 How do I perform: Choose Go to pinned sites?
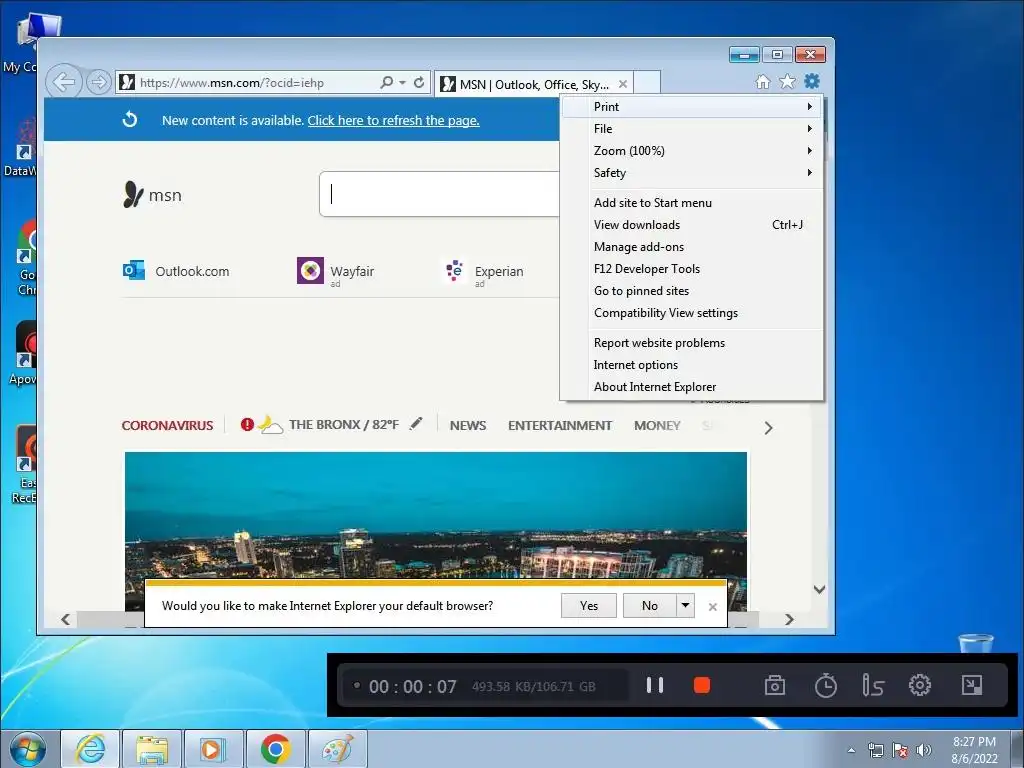click(x=692, y=291)
